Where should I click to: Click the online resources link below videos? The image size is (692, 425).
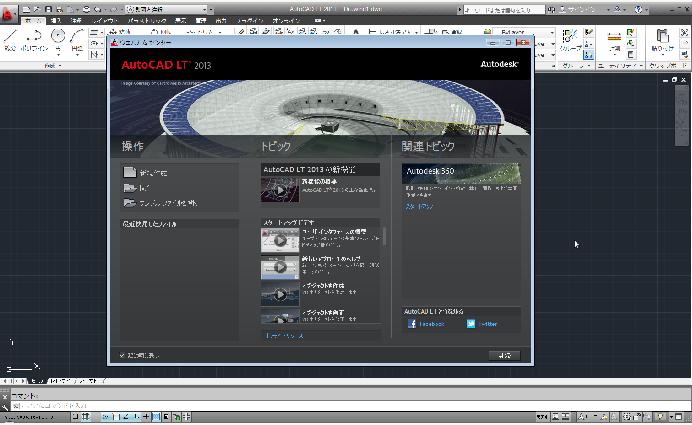click(x=284, y=336)
